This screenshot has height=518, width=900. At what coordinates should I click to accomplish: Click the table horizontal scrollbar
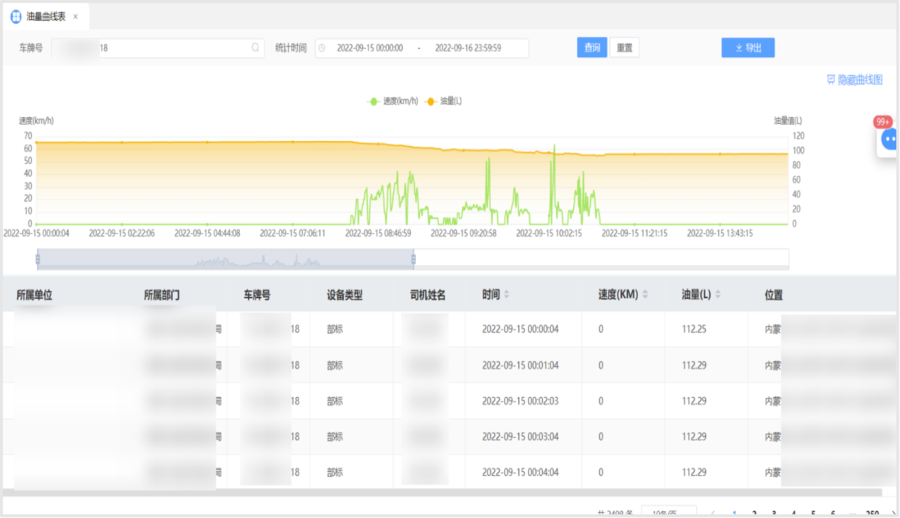tap(442, 493)
